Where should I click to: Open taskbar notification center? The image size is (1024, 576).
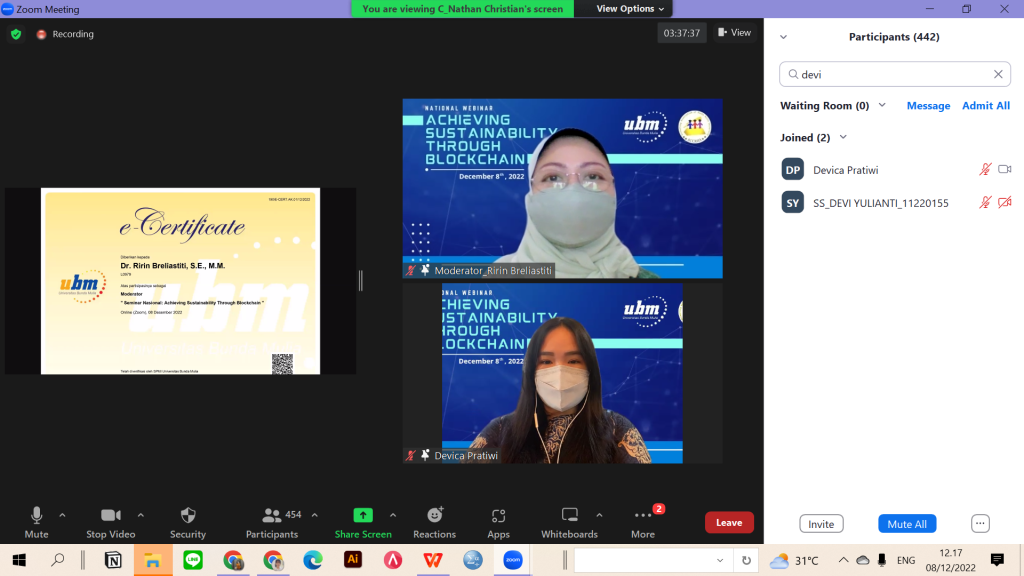[997, 560]
